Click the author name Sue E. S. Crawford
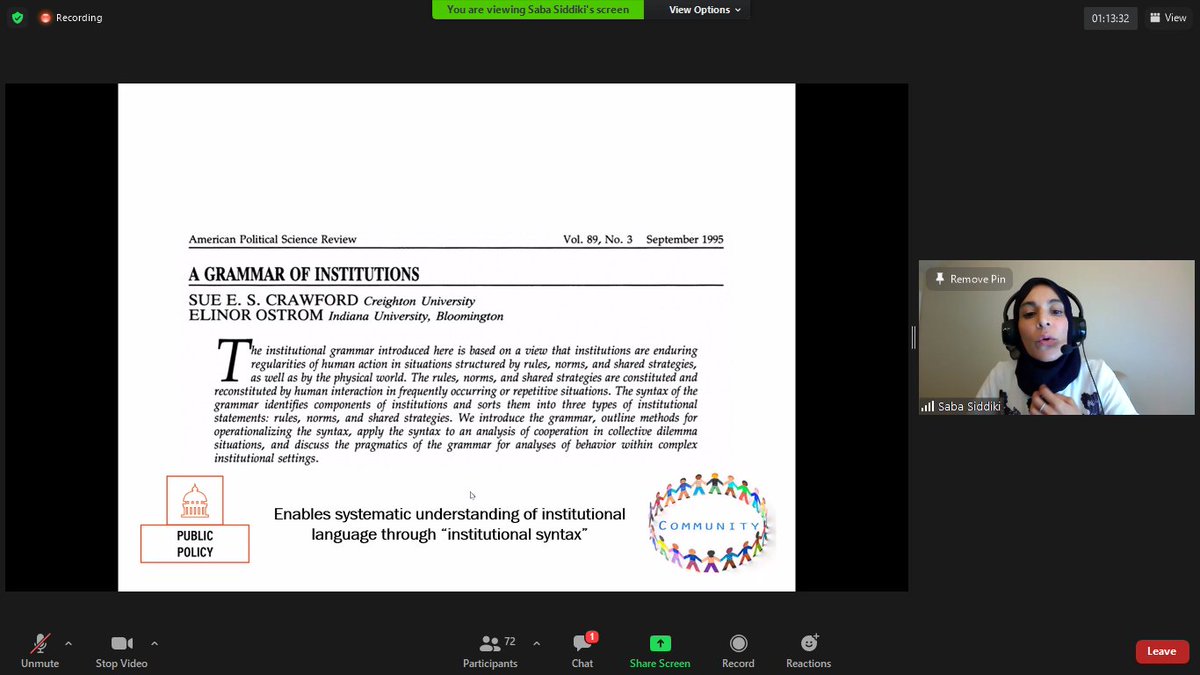This screenshot has height=675, width=1200. tap(274, 301)
